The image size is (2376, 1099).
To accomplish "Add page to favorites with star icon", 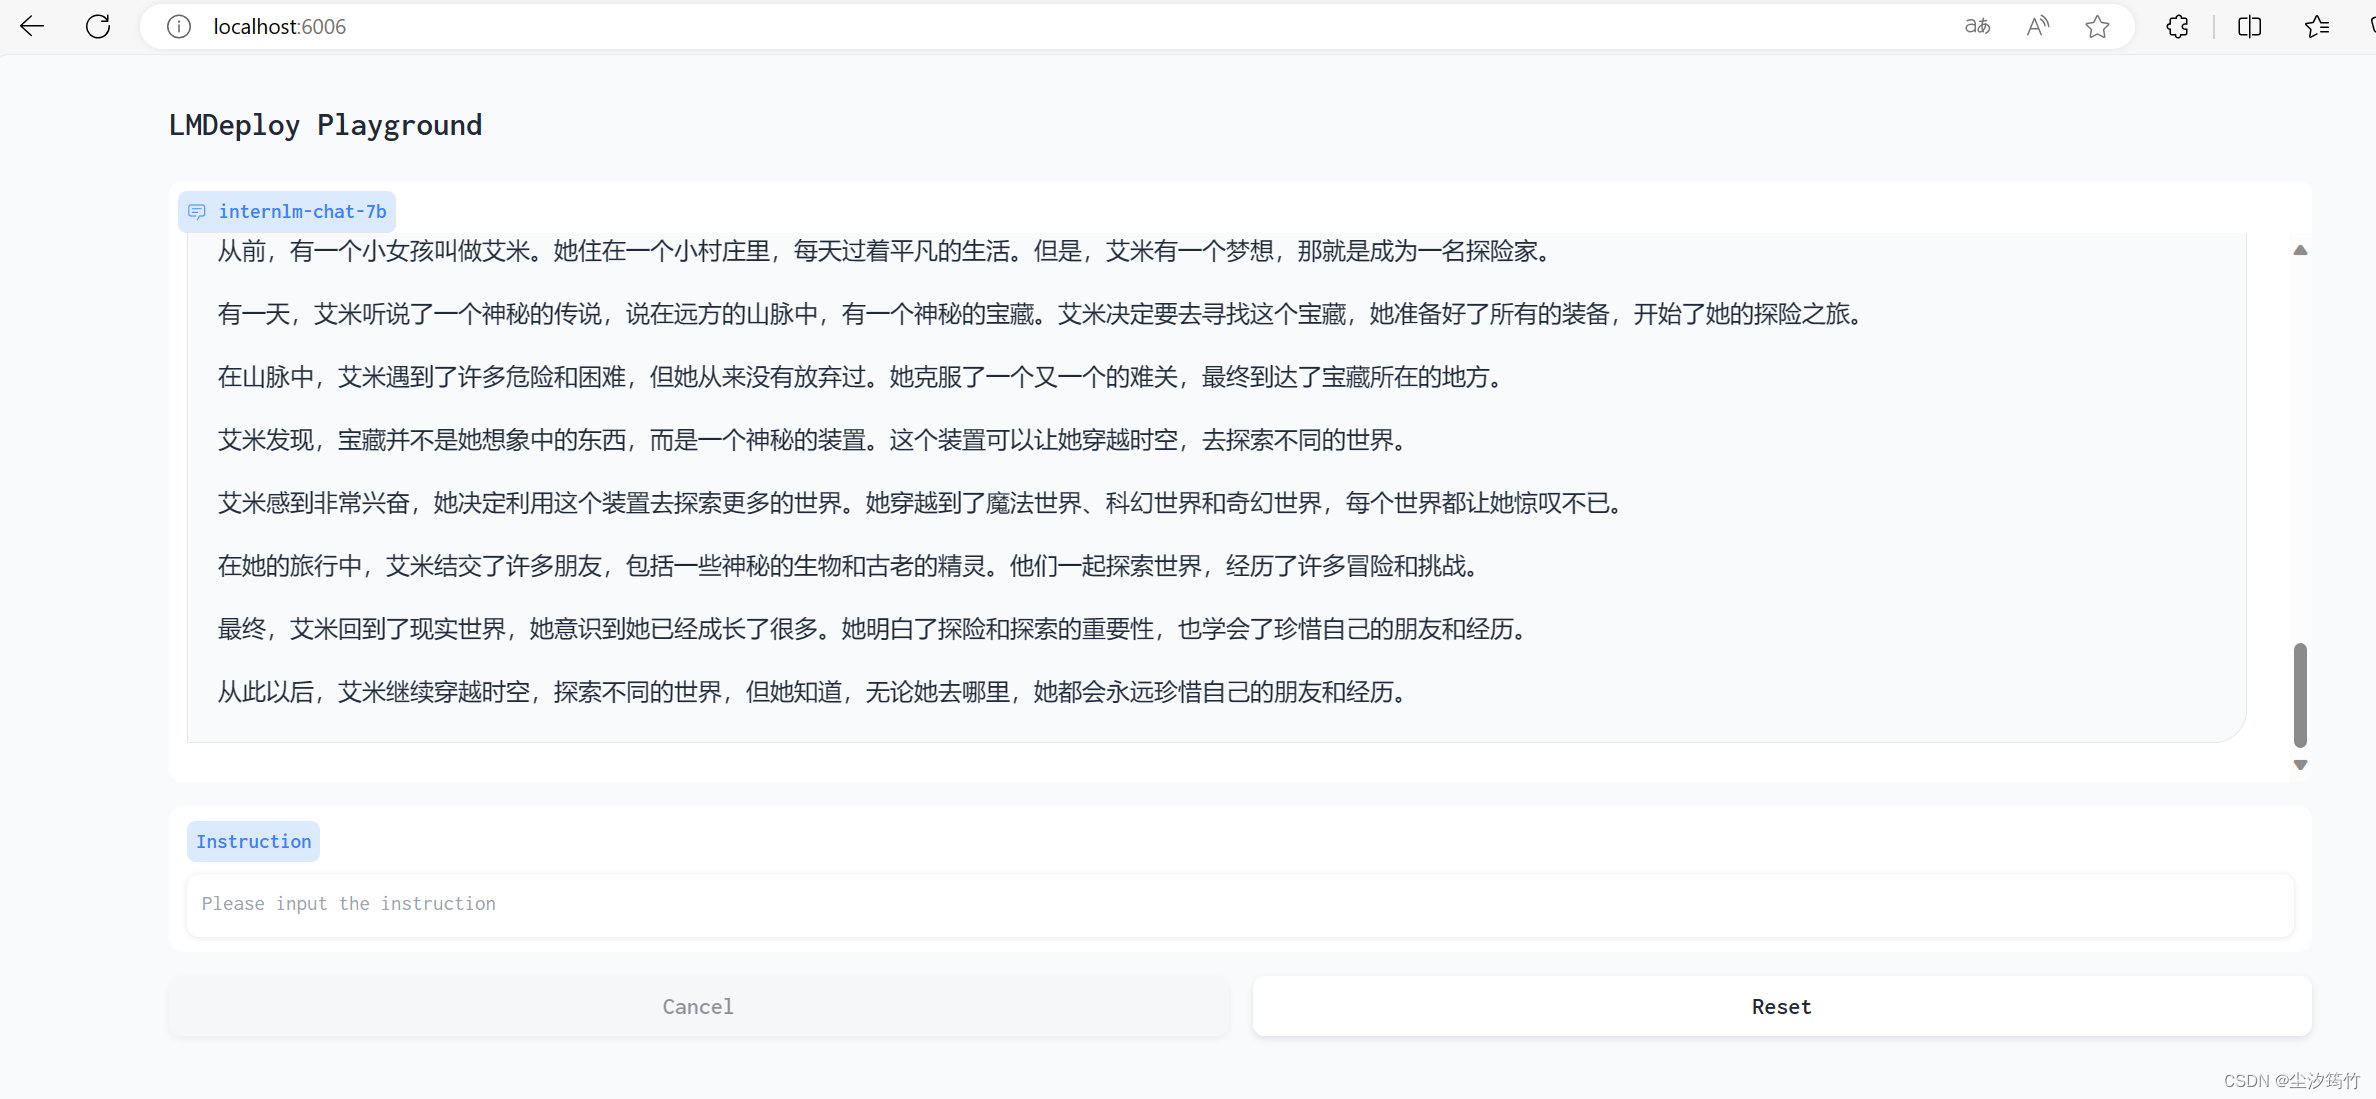I will click(2097, 27).
